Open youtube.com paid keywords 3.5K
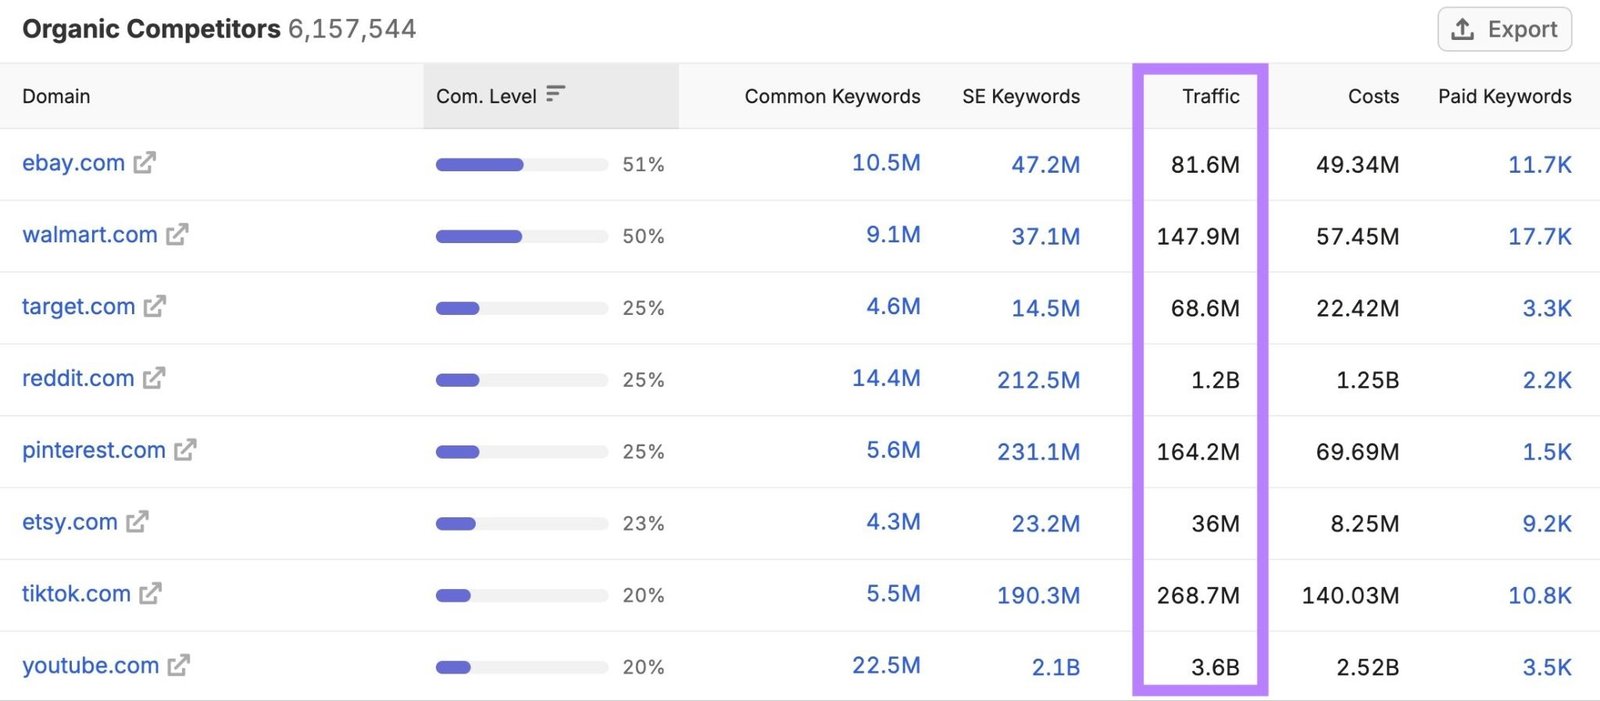1600x701 pixels. coord(1547,668)
